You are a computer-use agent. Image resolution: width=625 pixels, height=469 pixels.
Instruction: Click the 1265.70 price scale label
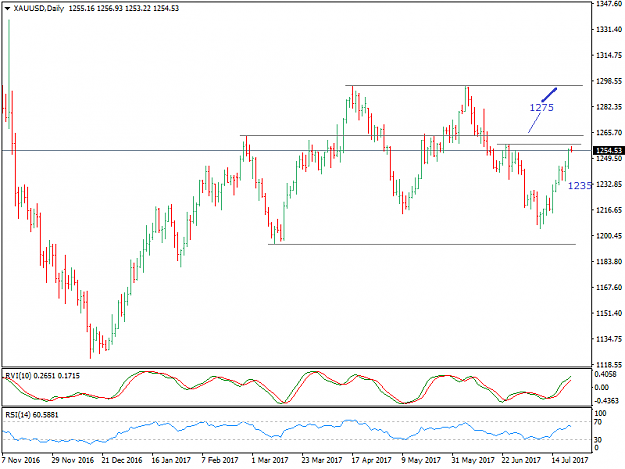609,132
